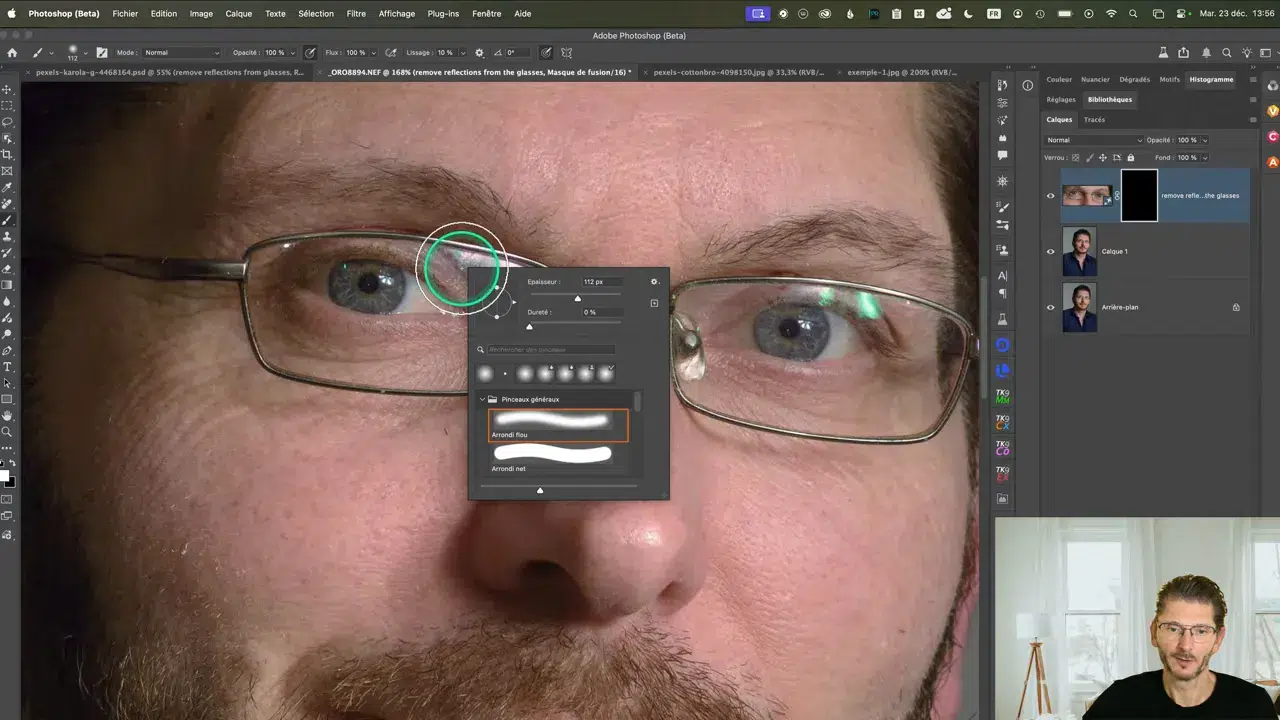Open the layer blend mode Normal dropdown

(x=1093, y=140)
